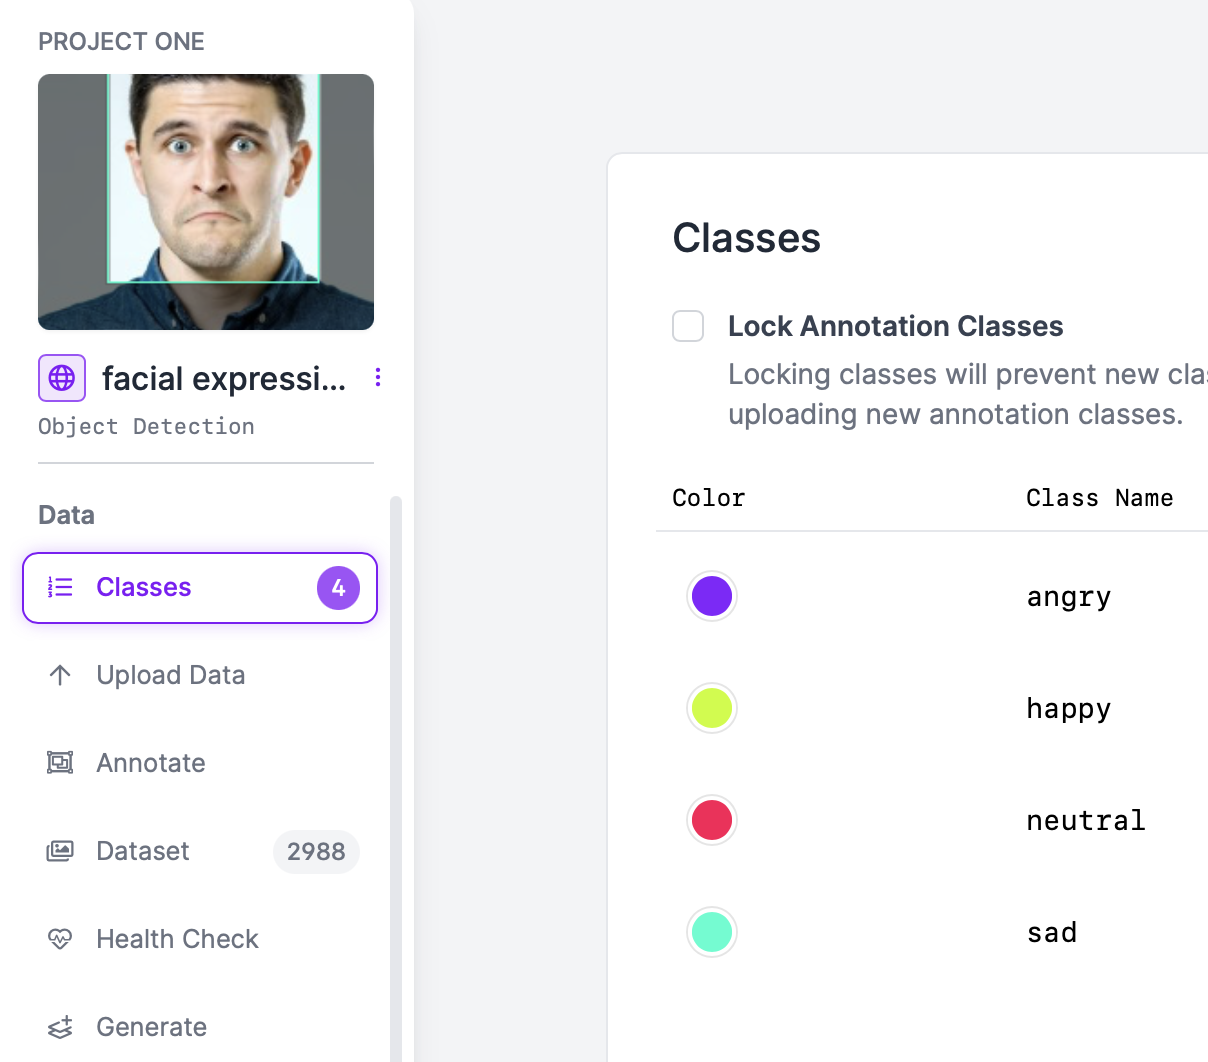
Task: Switch to the Classes section
Action: (x=144, y=587)
